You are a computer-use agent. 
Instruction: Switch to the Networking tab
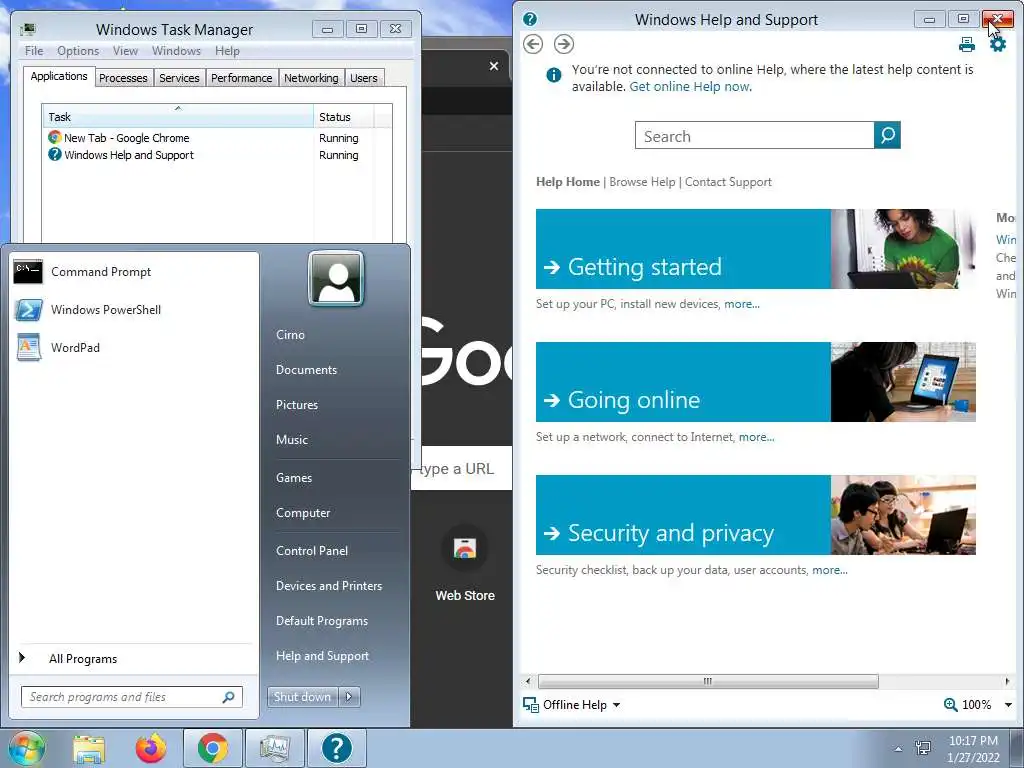pos(311,78)
